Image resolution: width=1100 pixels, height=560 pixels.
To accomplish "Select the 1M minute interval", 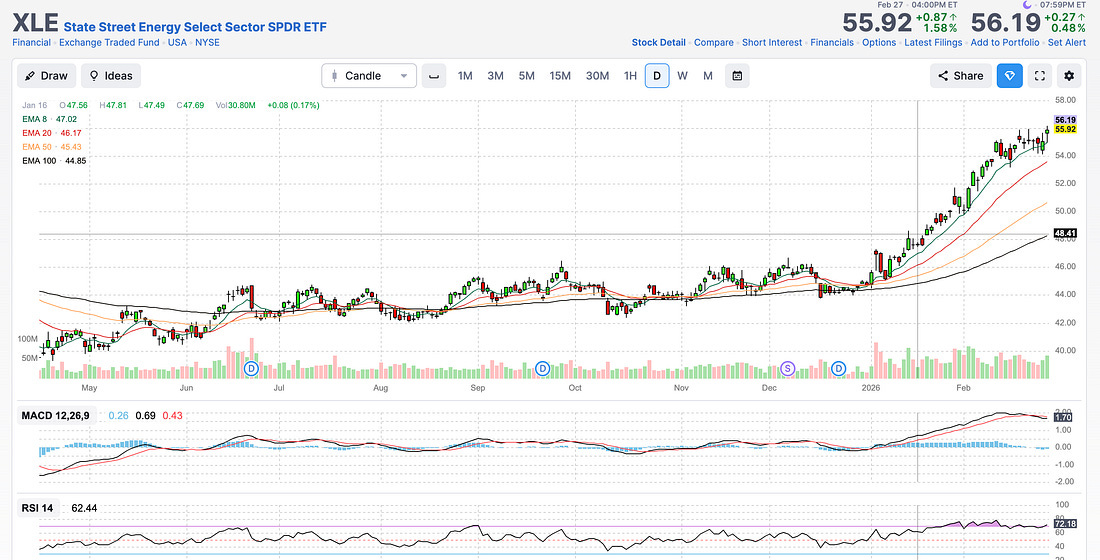I will (x=465, y=76).
